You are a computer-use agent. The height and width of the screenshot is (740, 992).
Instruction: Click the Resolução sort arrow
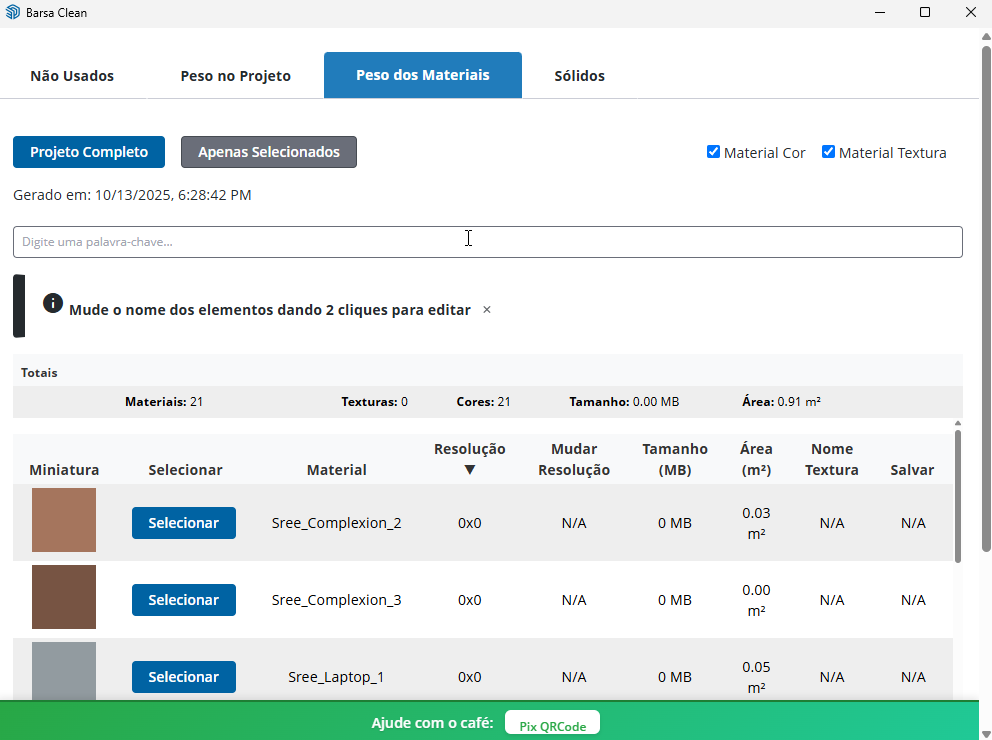[x=469, y=470]
